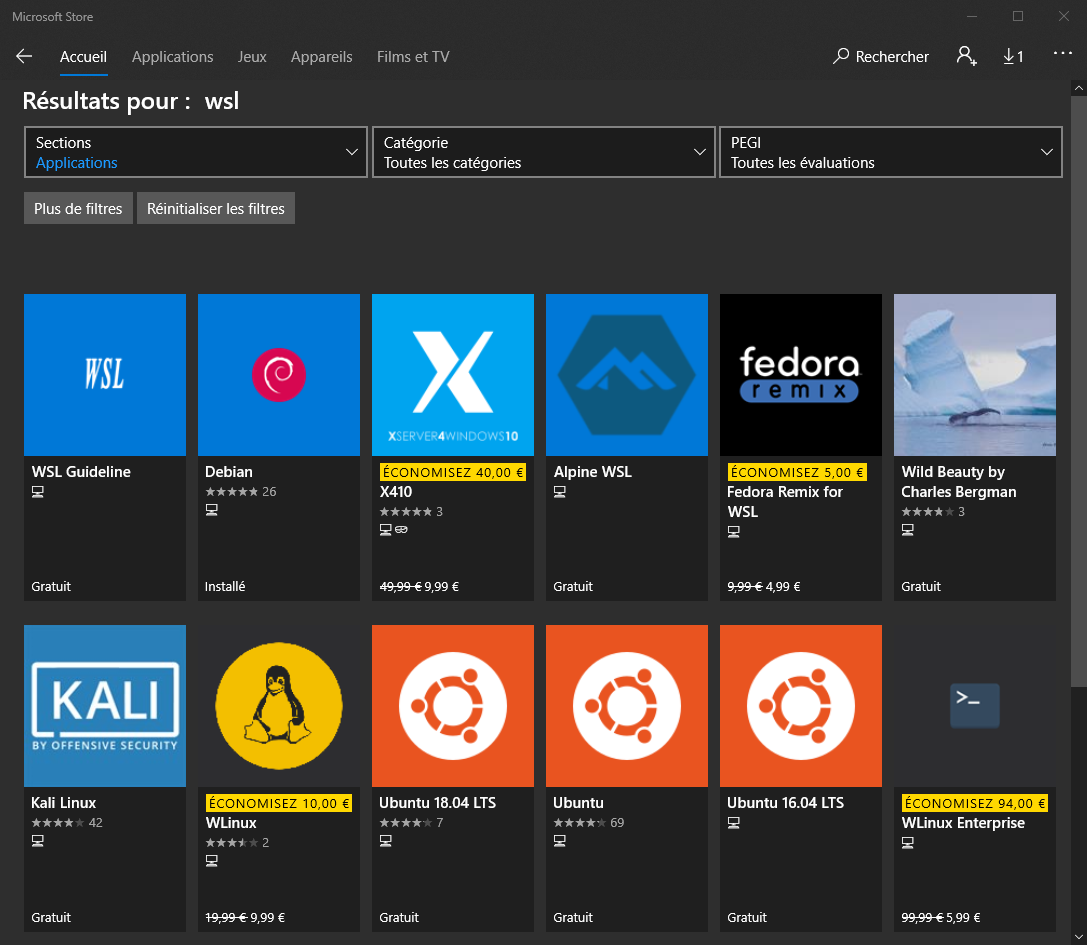This screenshot has height=945, width=1087.
Task: Click the Installé status under Debian
Action: click(x=225, y=587)
